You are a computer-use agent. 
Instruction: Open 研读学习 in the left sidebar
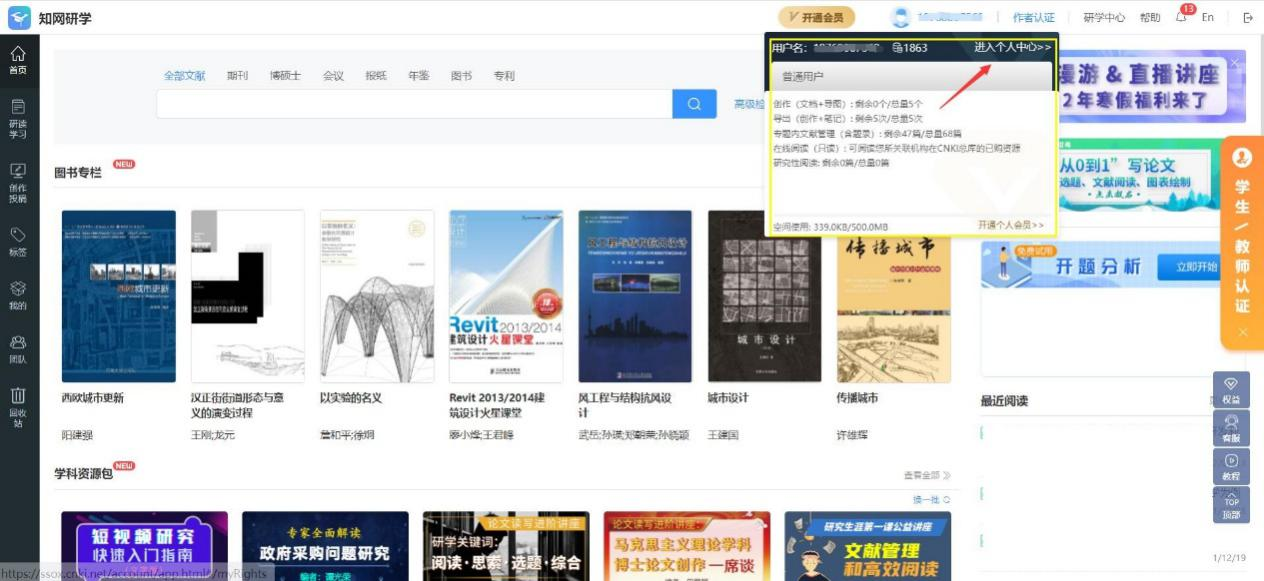[18, 118]
